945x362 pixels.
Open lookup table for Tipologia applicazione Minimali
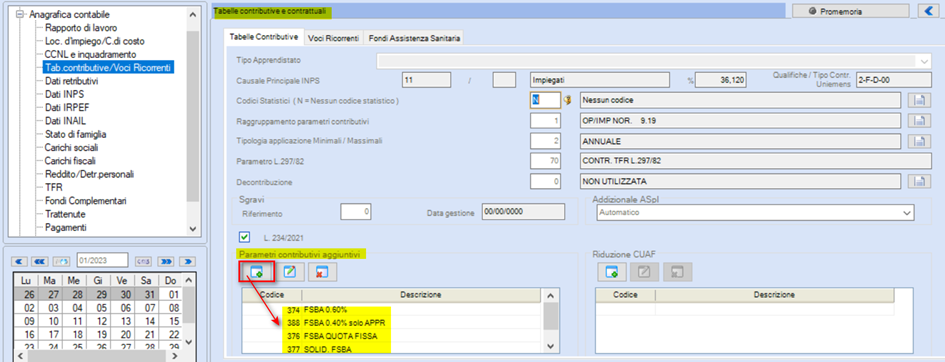click(x=918, y=141)
